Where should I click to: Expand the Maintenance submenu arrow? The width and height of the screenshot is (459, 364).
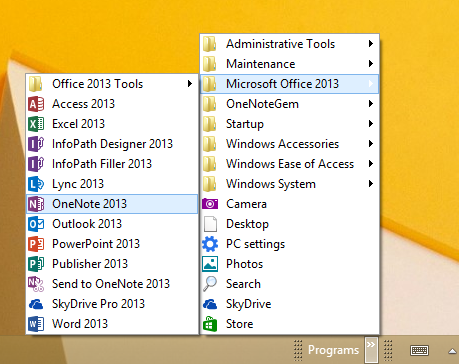coord(371,64)
